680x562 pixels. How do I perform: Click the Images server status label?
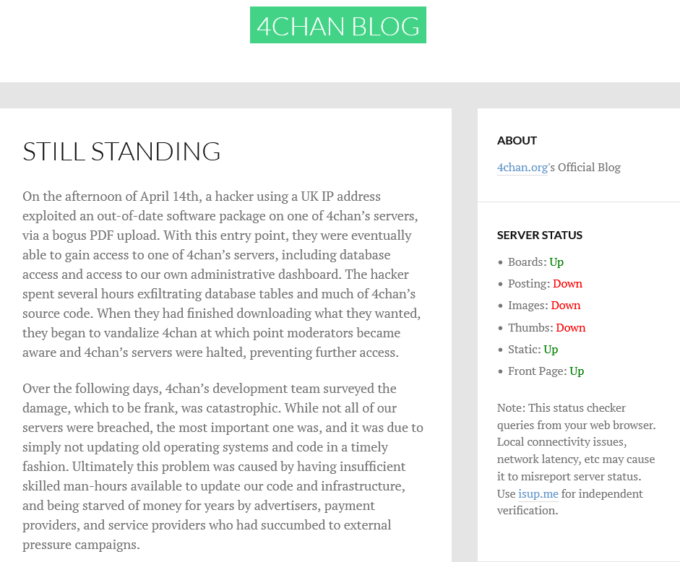(x=527, y=306)
